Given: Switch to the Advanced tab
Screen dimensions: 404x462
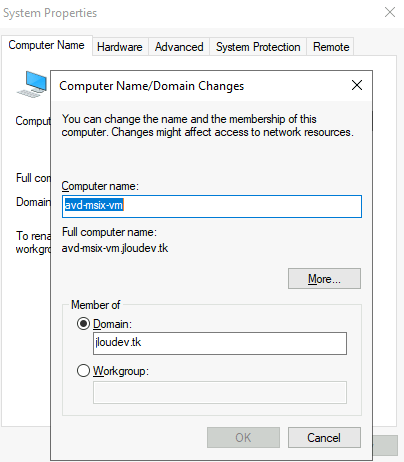Looking at the screenshot, I should coord(179,47).
